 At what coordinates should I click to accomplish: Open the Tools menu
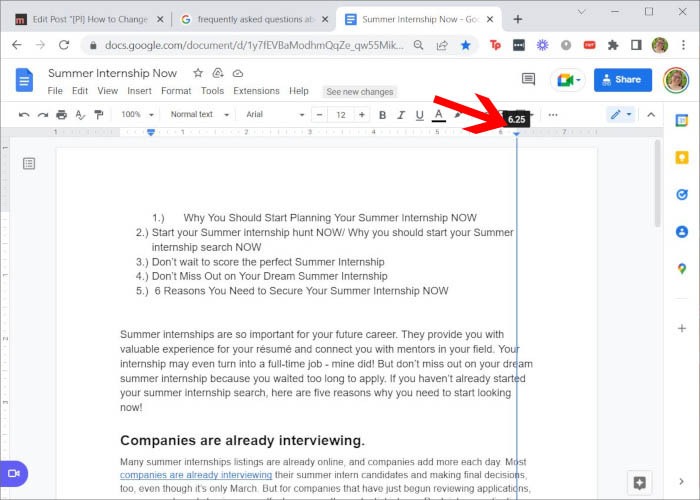pos(212,91)
